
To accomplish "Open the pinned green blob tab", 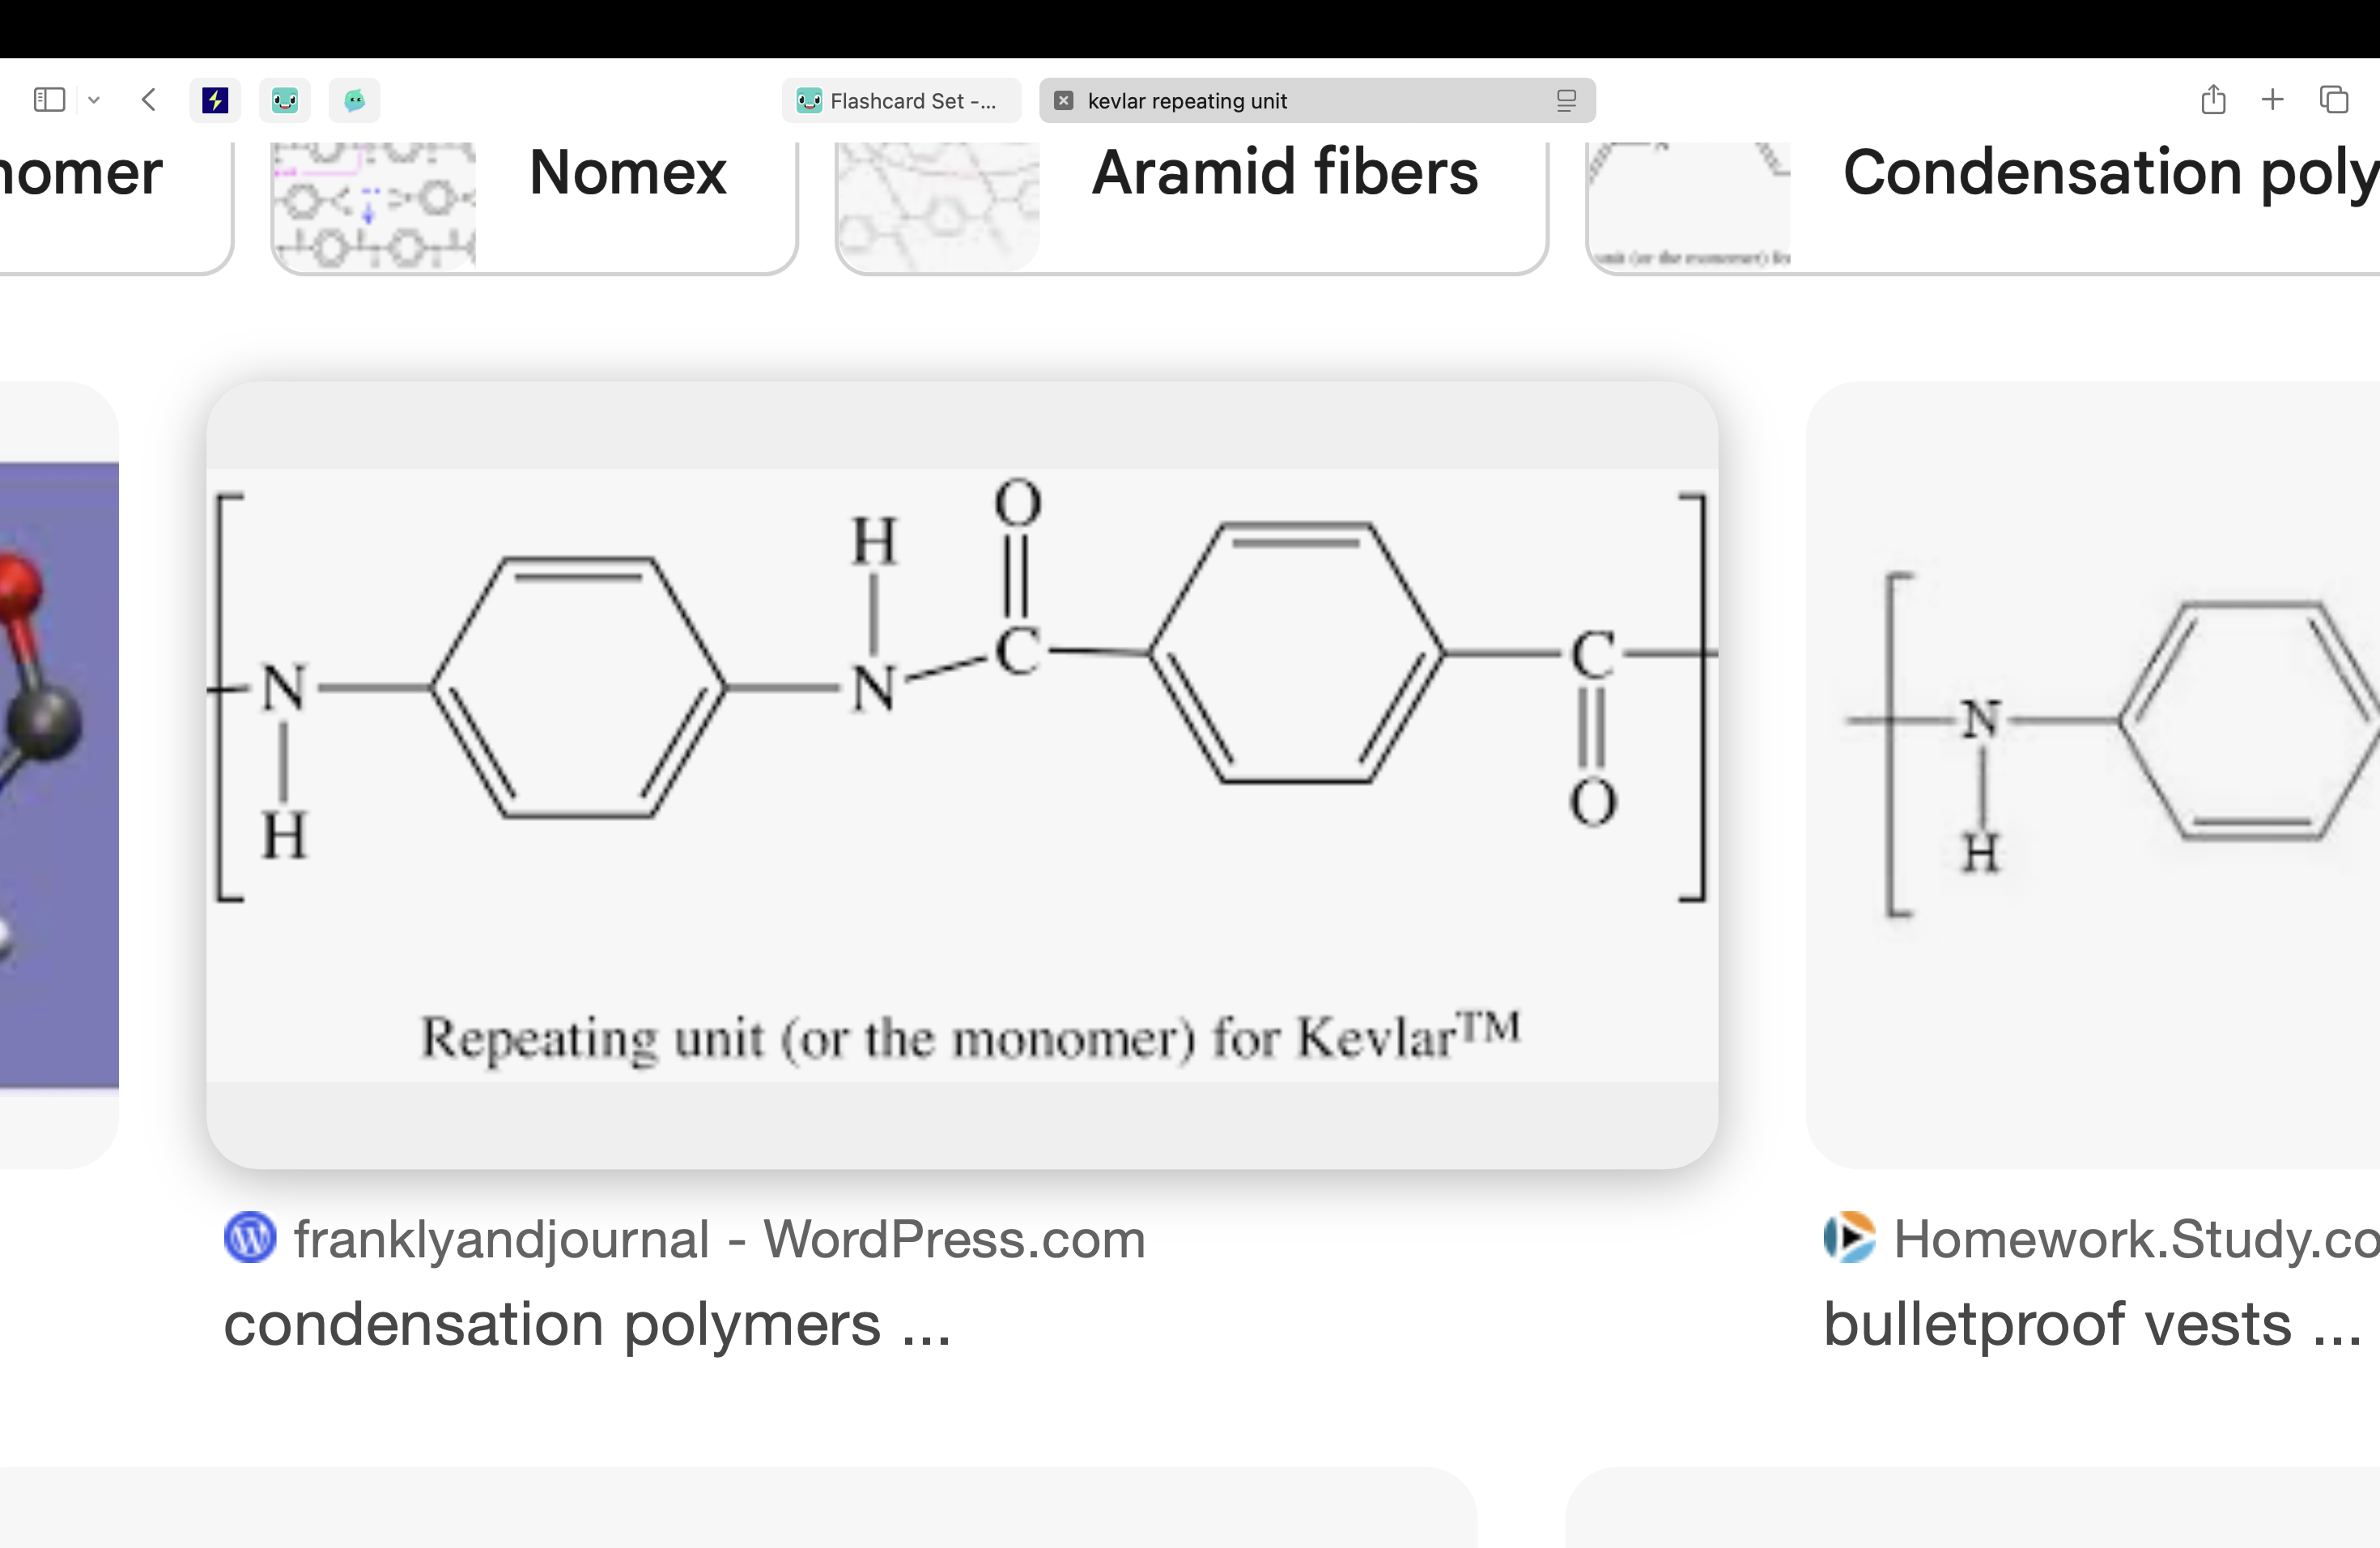I will (x=354, y=100).
